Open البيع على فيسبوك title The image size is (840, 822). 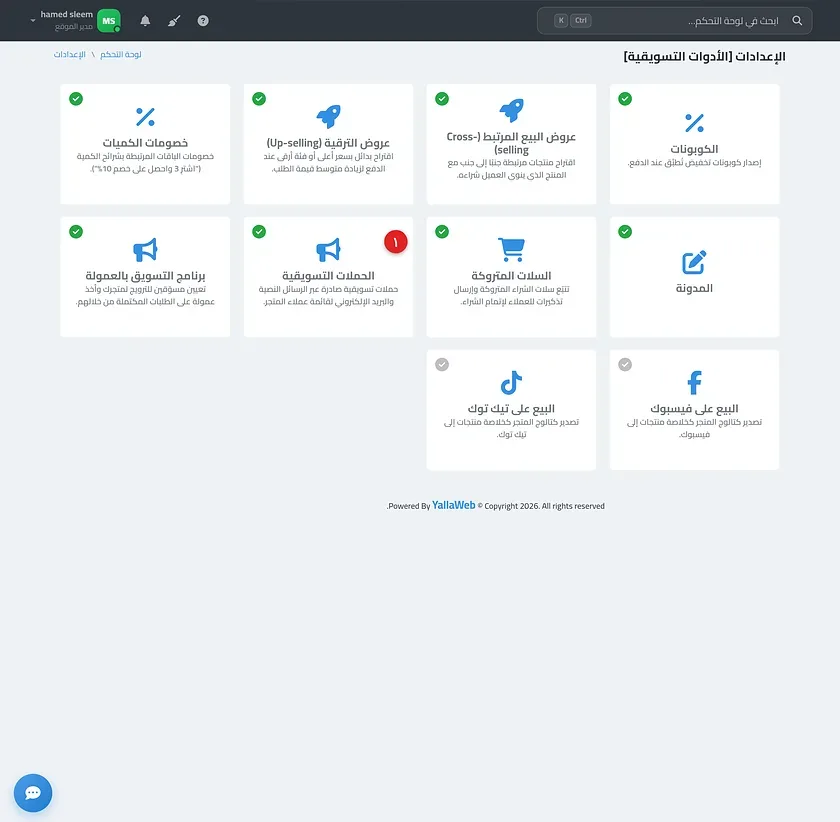[694, 409]
